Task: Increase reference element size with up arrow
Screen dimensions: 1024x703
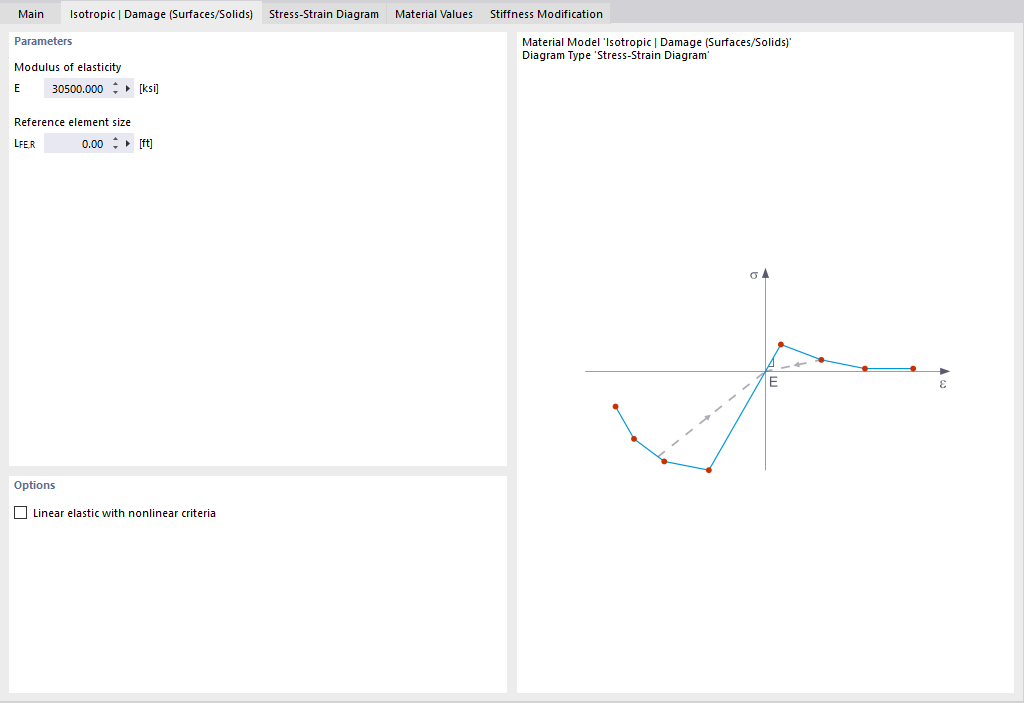Action: pyautogui.click(x=116, y=140)
